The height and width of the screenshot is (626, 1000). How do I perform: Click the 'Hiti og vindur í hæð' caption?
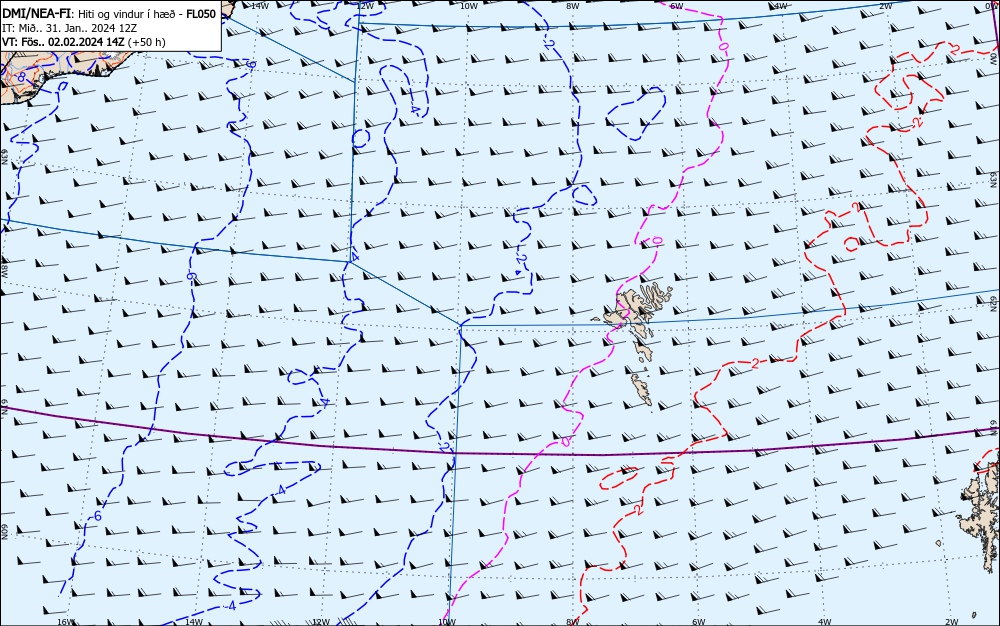(127, 14)
